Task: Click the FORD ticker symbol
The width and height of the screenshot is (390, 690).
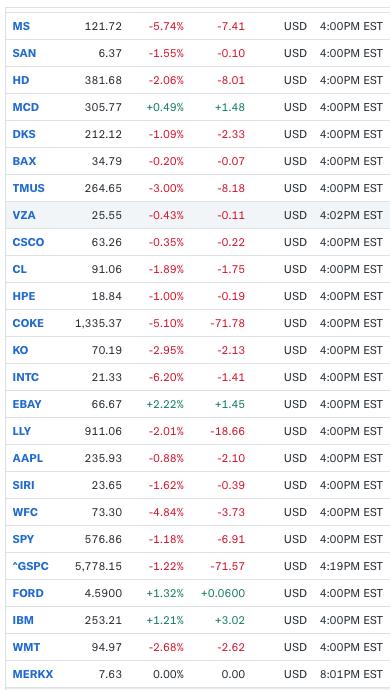Action: click(28, 593)
